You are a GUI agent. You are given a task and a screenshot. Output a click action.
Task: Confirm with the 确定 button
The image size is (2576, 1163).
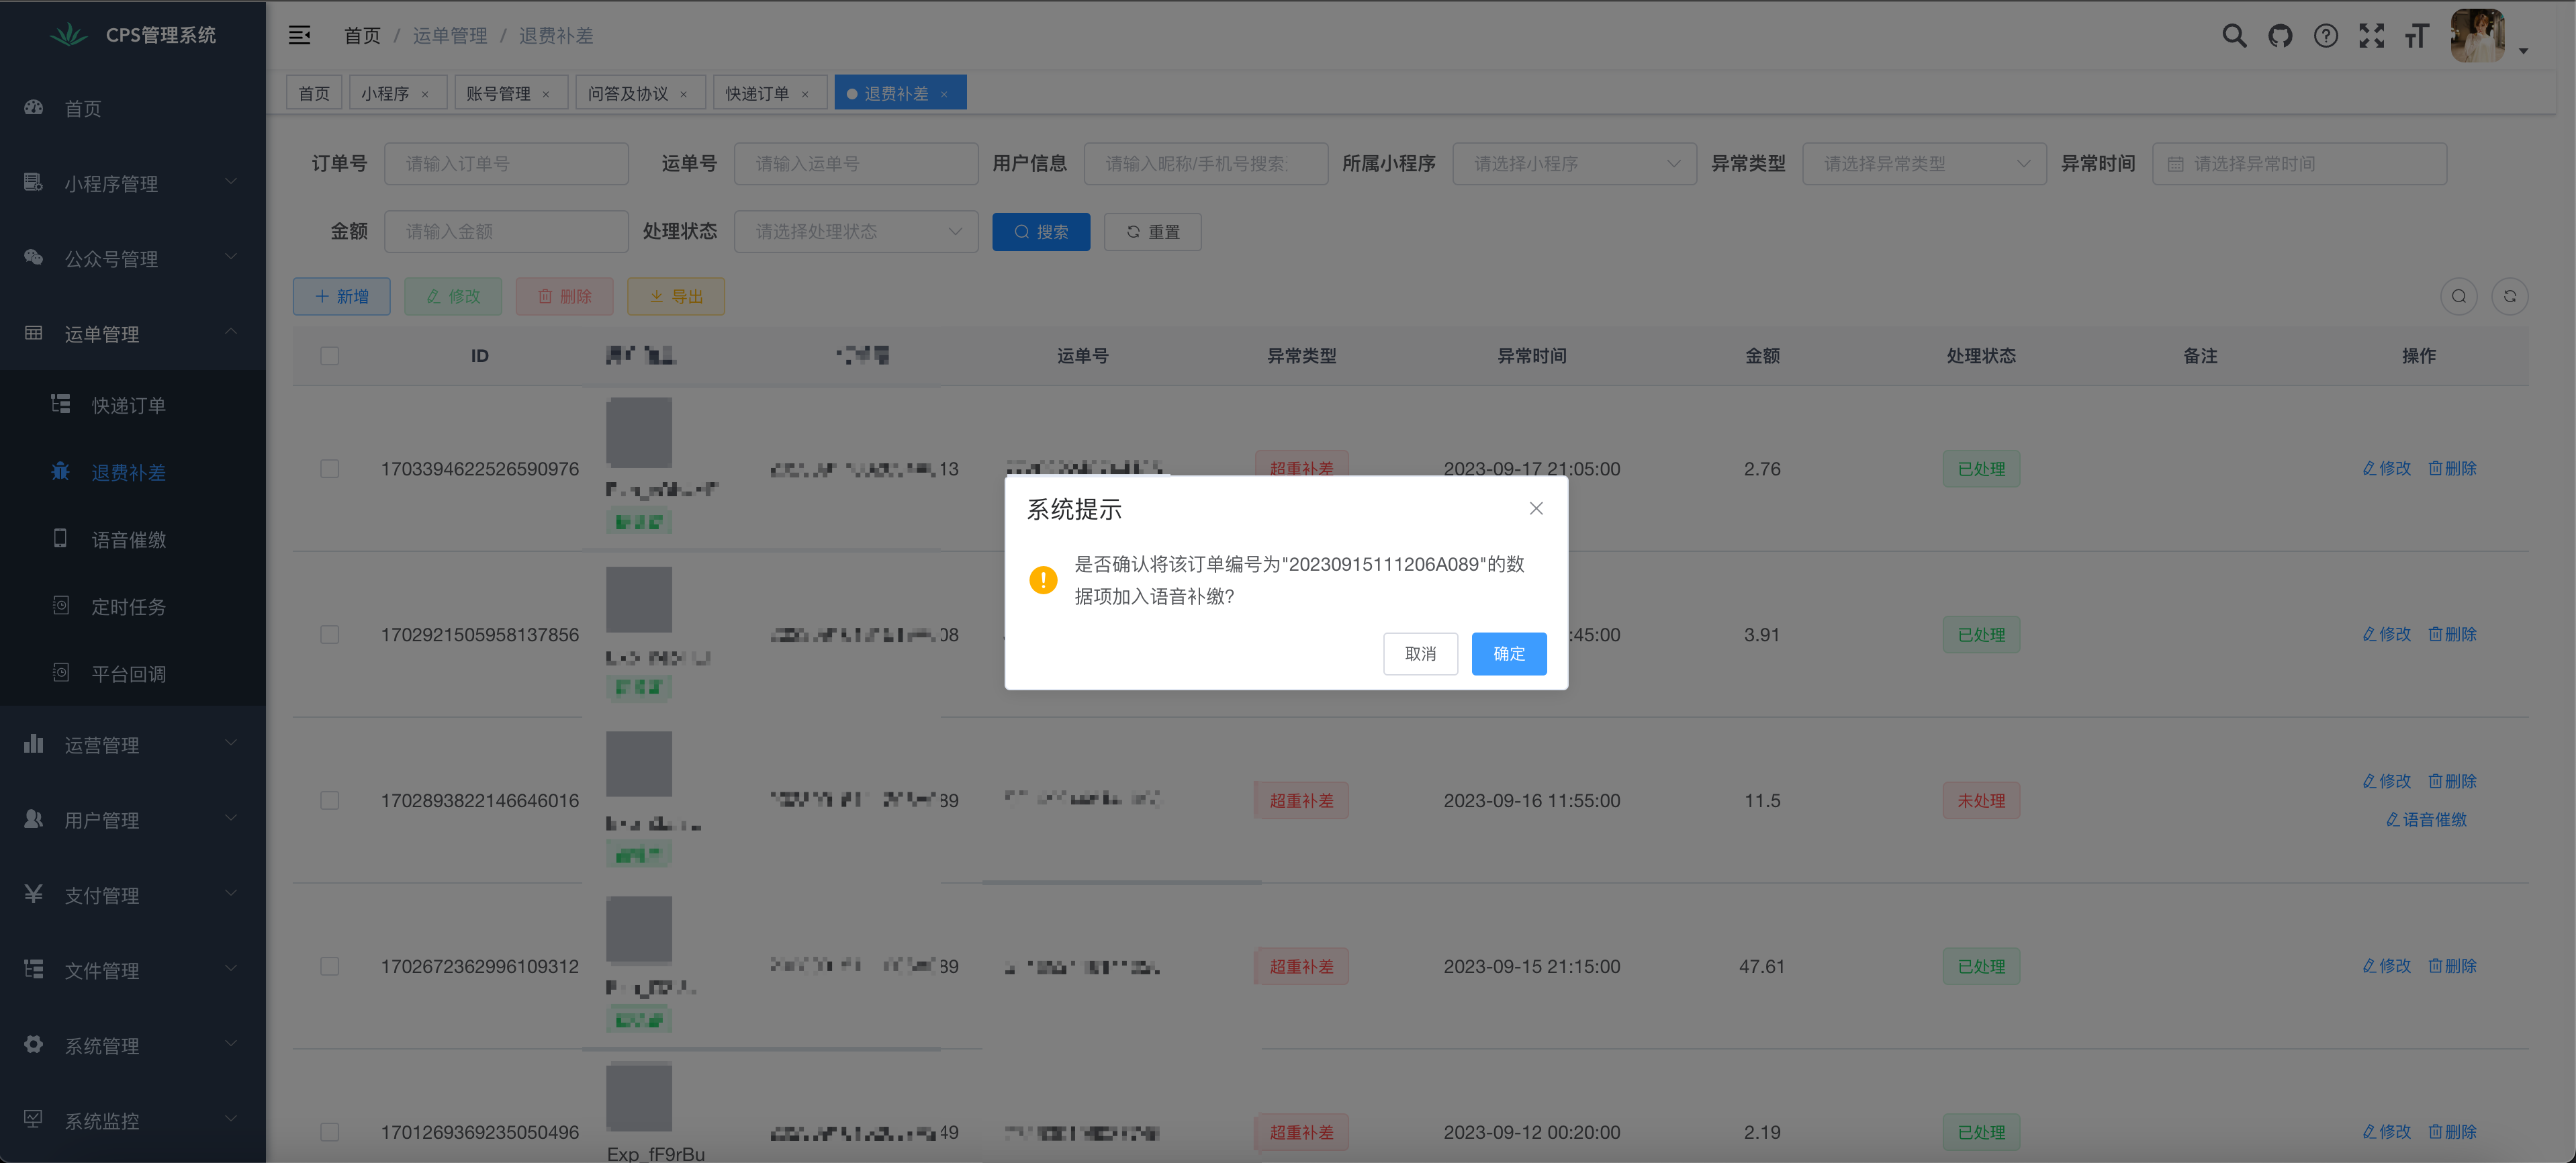[x=1509, y=654]
